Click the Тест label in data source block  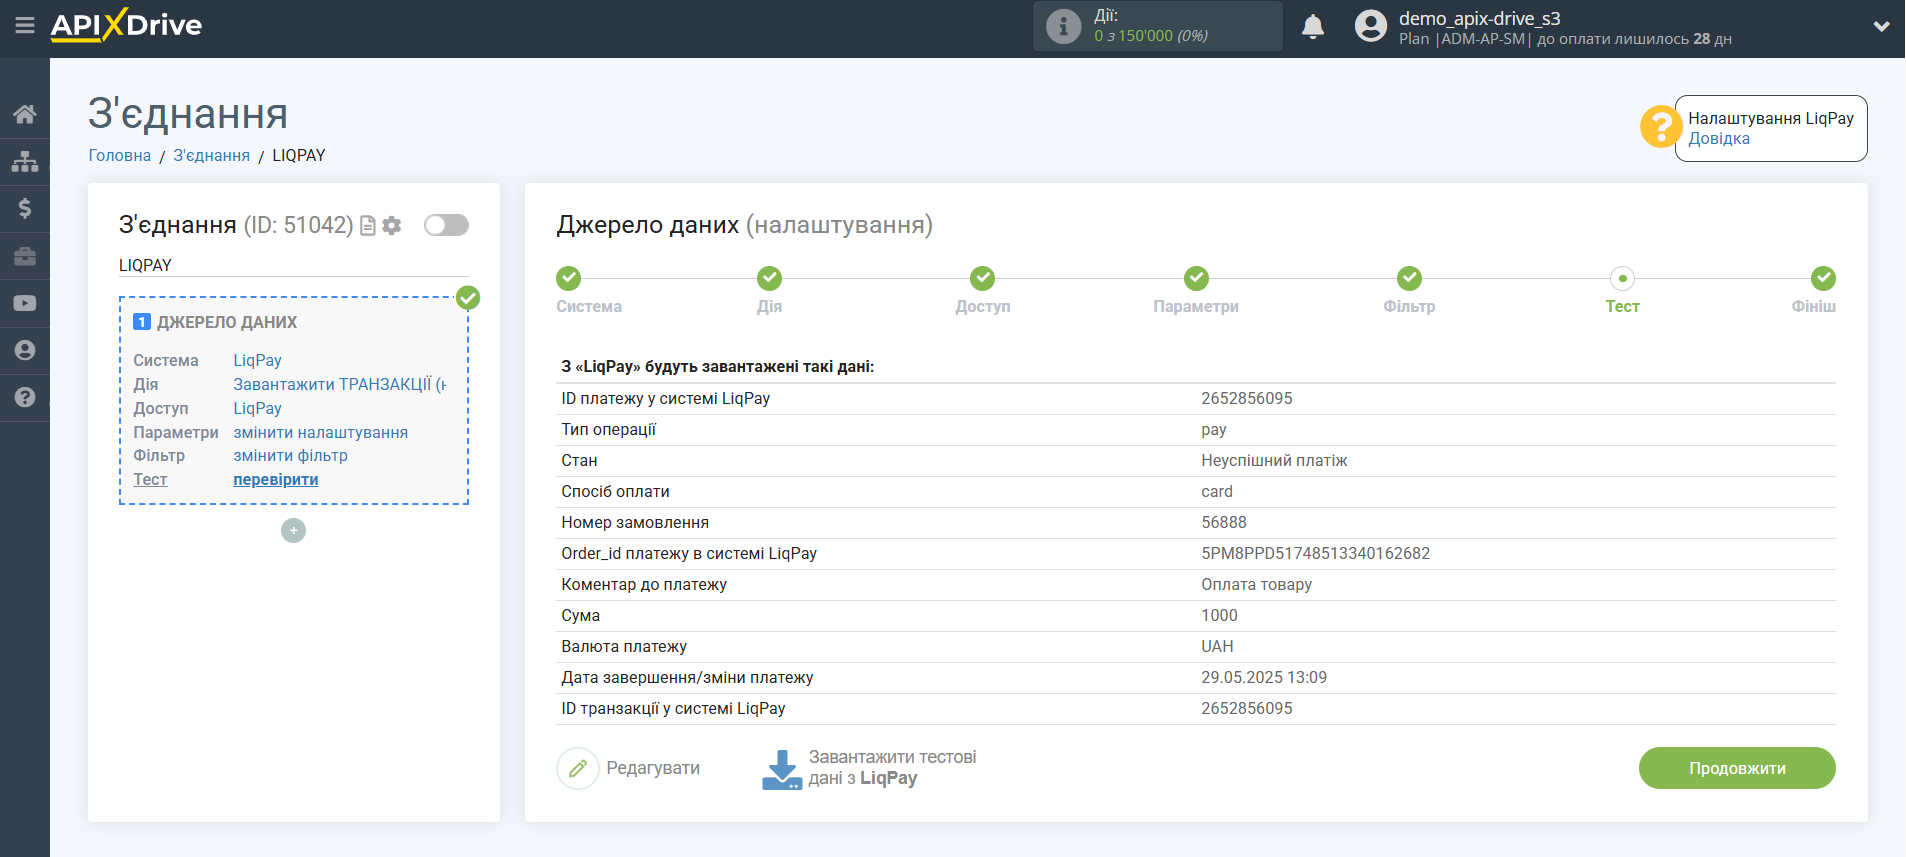(x=150, y=479)
